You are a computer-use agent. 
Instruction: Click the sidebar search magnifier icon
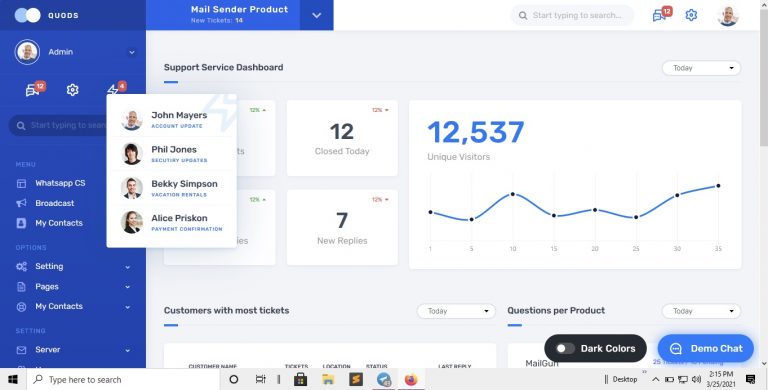coord(21,125)
